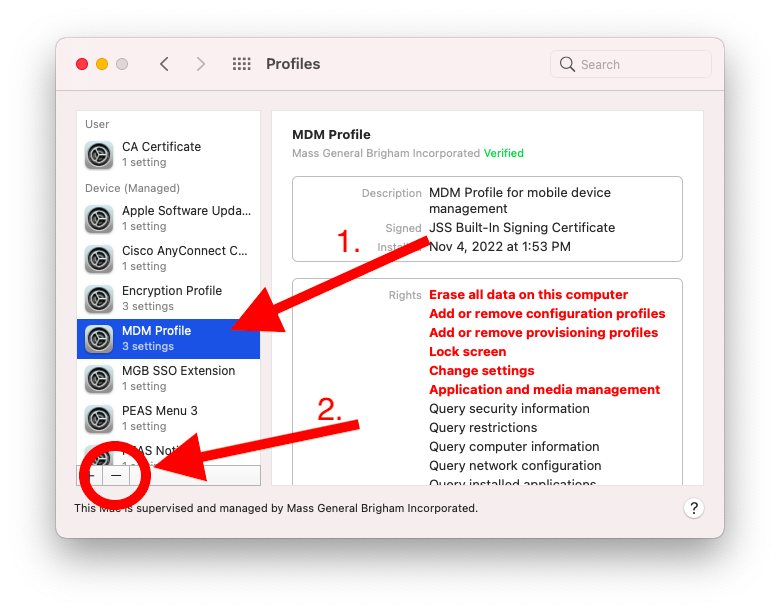Click the Apple Software Upda... row label
Viewport: 780px width, 612px height.
click(x=187, y=210)
